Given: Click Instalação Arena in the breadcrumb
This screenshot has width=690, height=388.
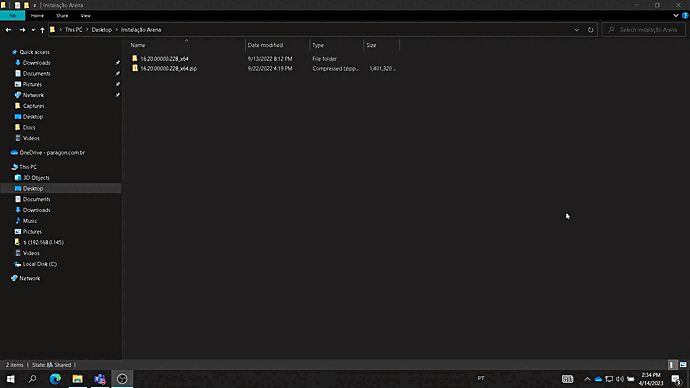Looking at the screenshot, I should pos(141,30).
